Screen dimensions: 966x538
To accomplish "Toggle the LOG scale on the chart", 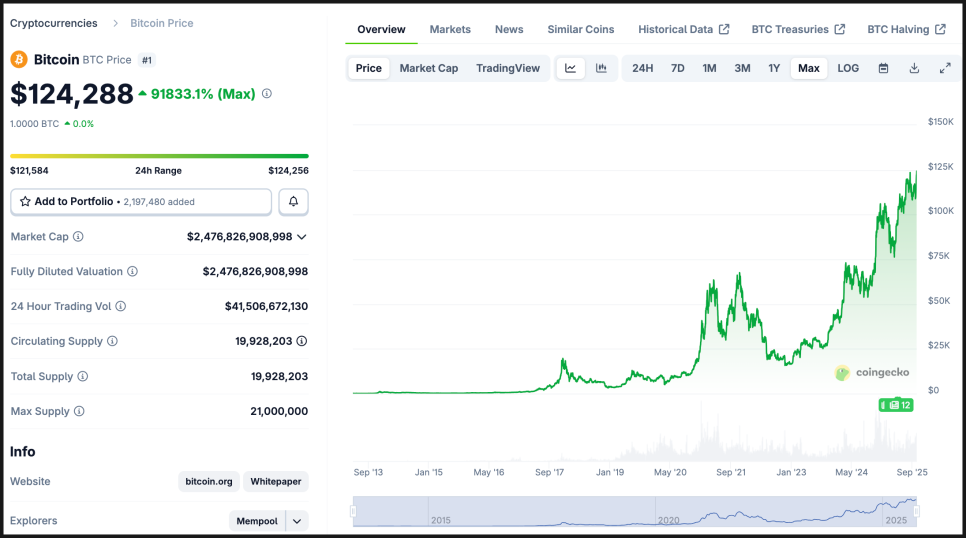I will [848, 68].
